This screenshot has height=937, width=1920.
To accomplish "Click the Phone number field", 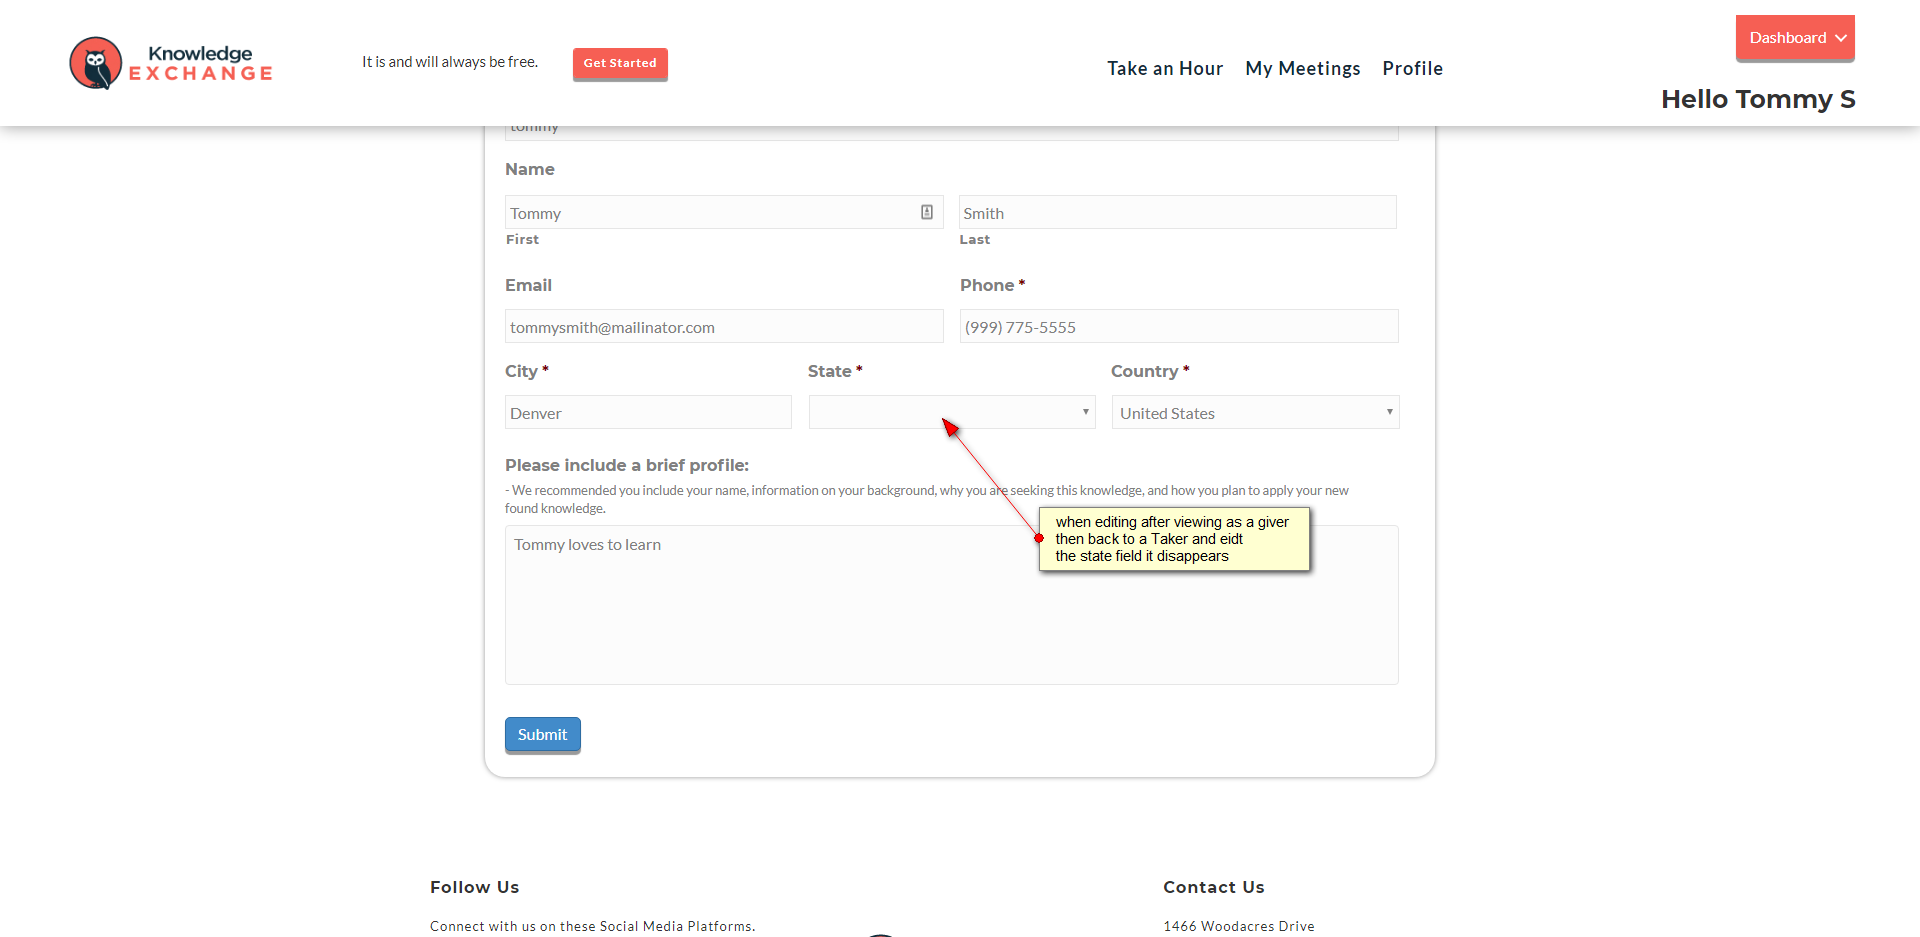I will (1179, 326).
